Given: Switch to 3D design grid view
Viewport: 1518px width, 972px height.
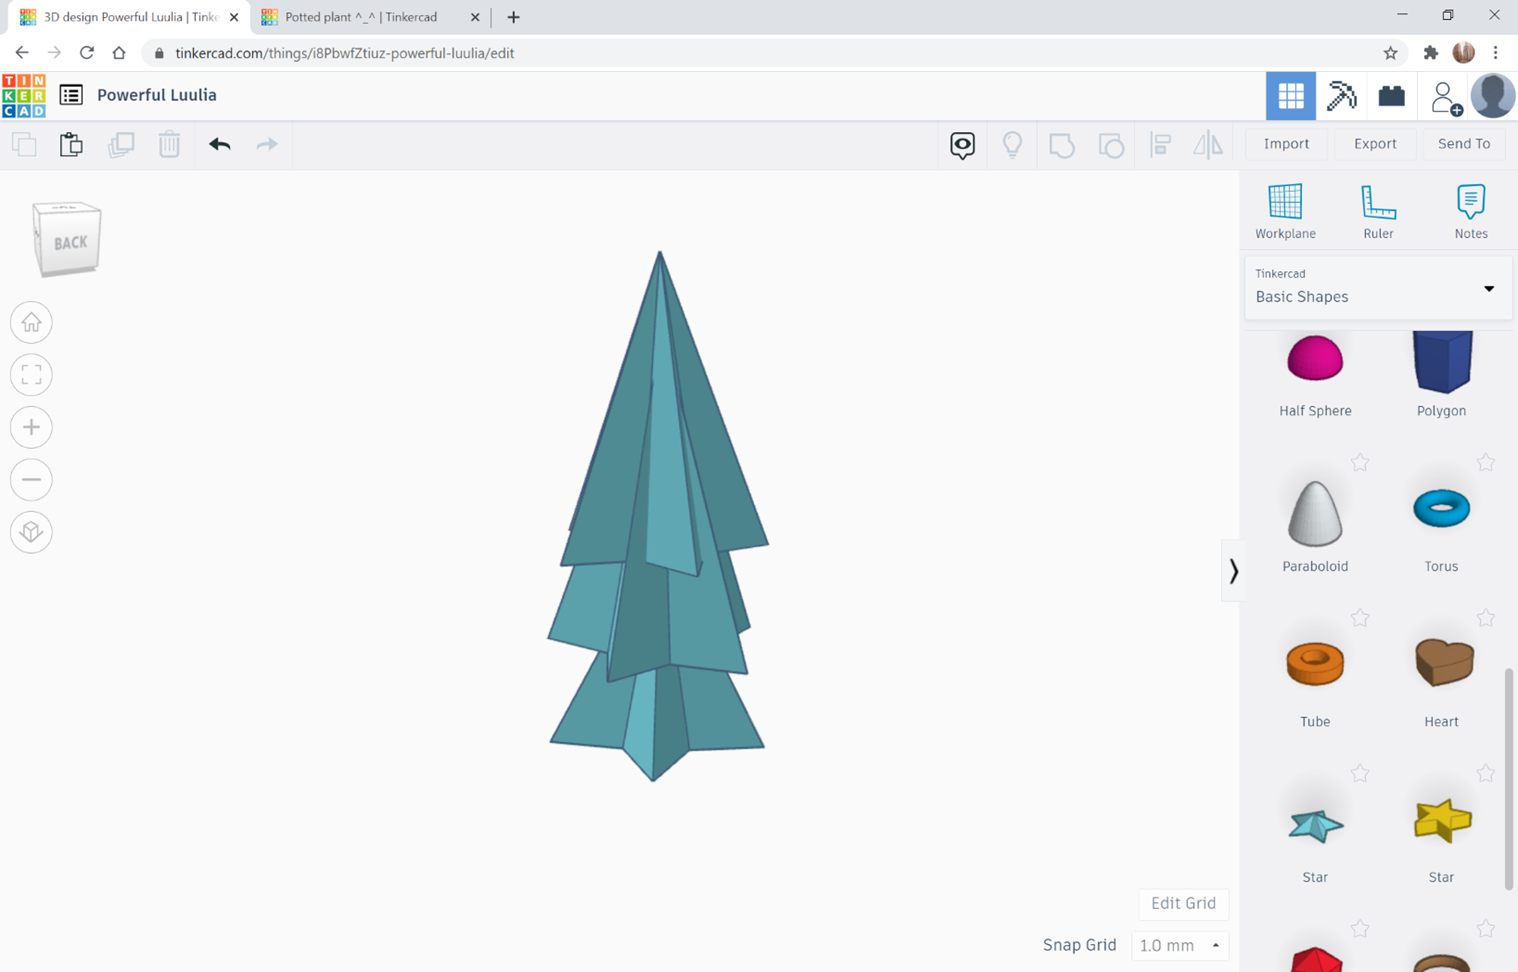Looking at the screenshot, I should coord(1291,96).
